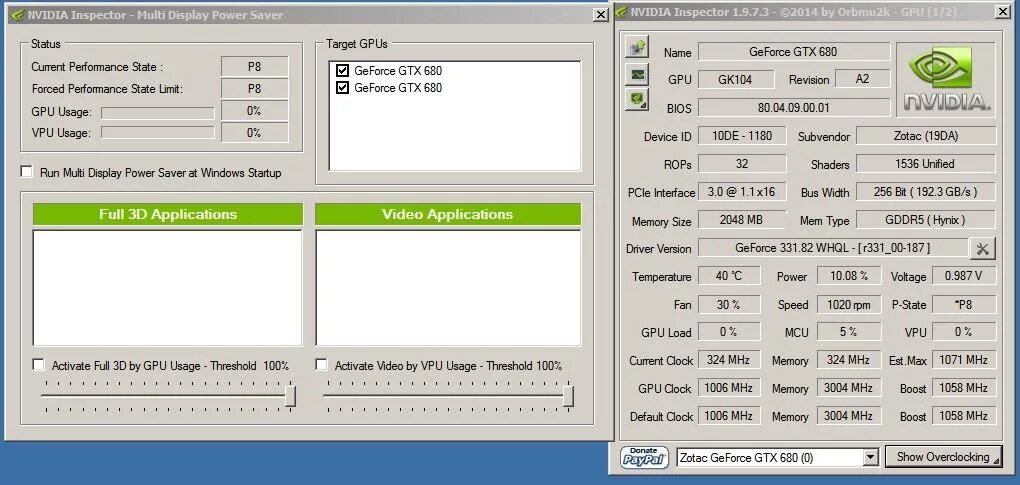Click NVIDIA Inspector main window title icon

pyautogui.click(x=623, y=12)
